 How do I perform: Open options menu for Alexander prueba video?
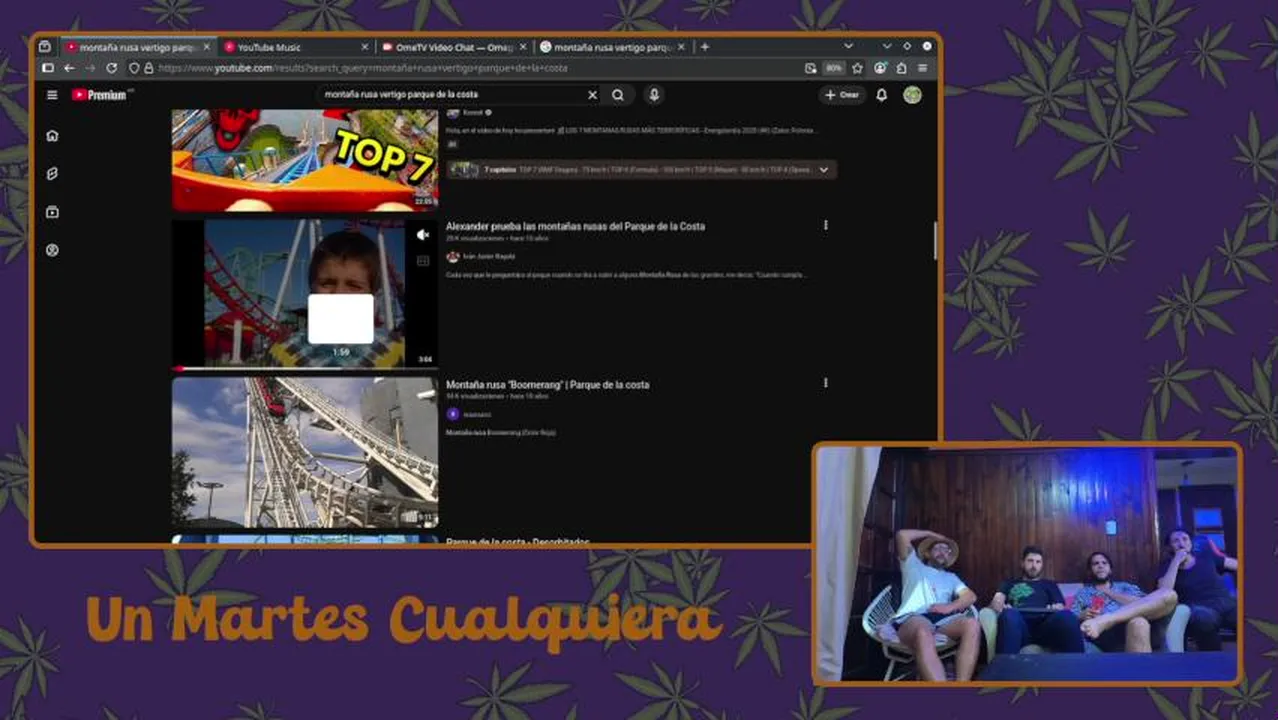pos(825,225)
